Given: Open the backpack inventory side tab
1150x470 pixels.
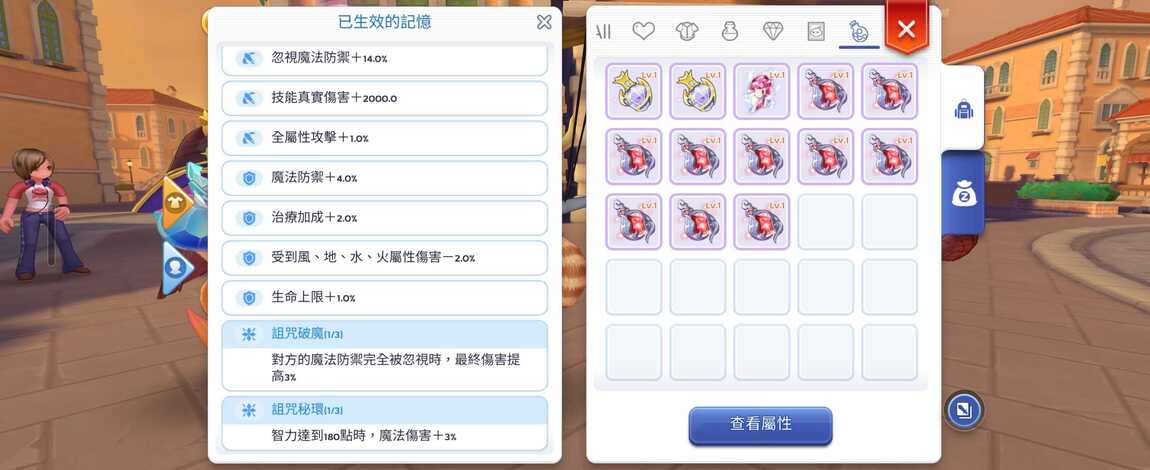Looking at the screenshot, I should coord(962,109).
